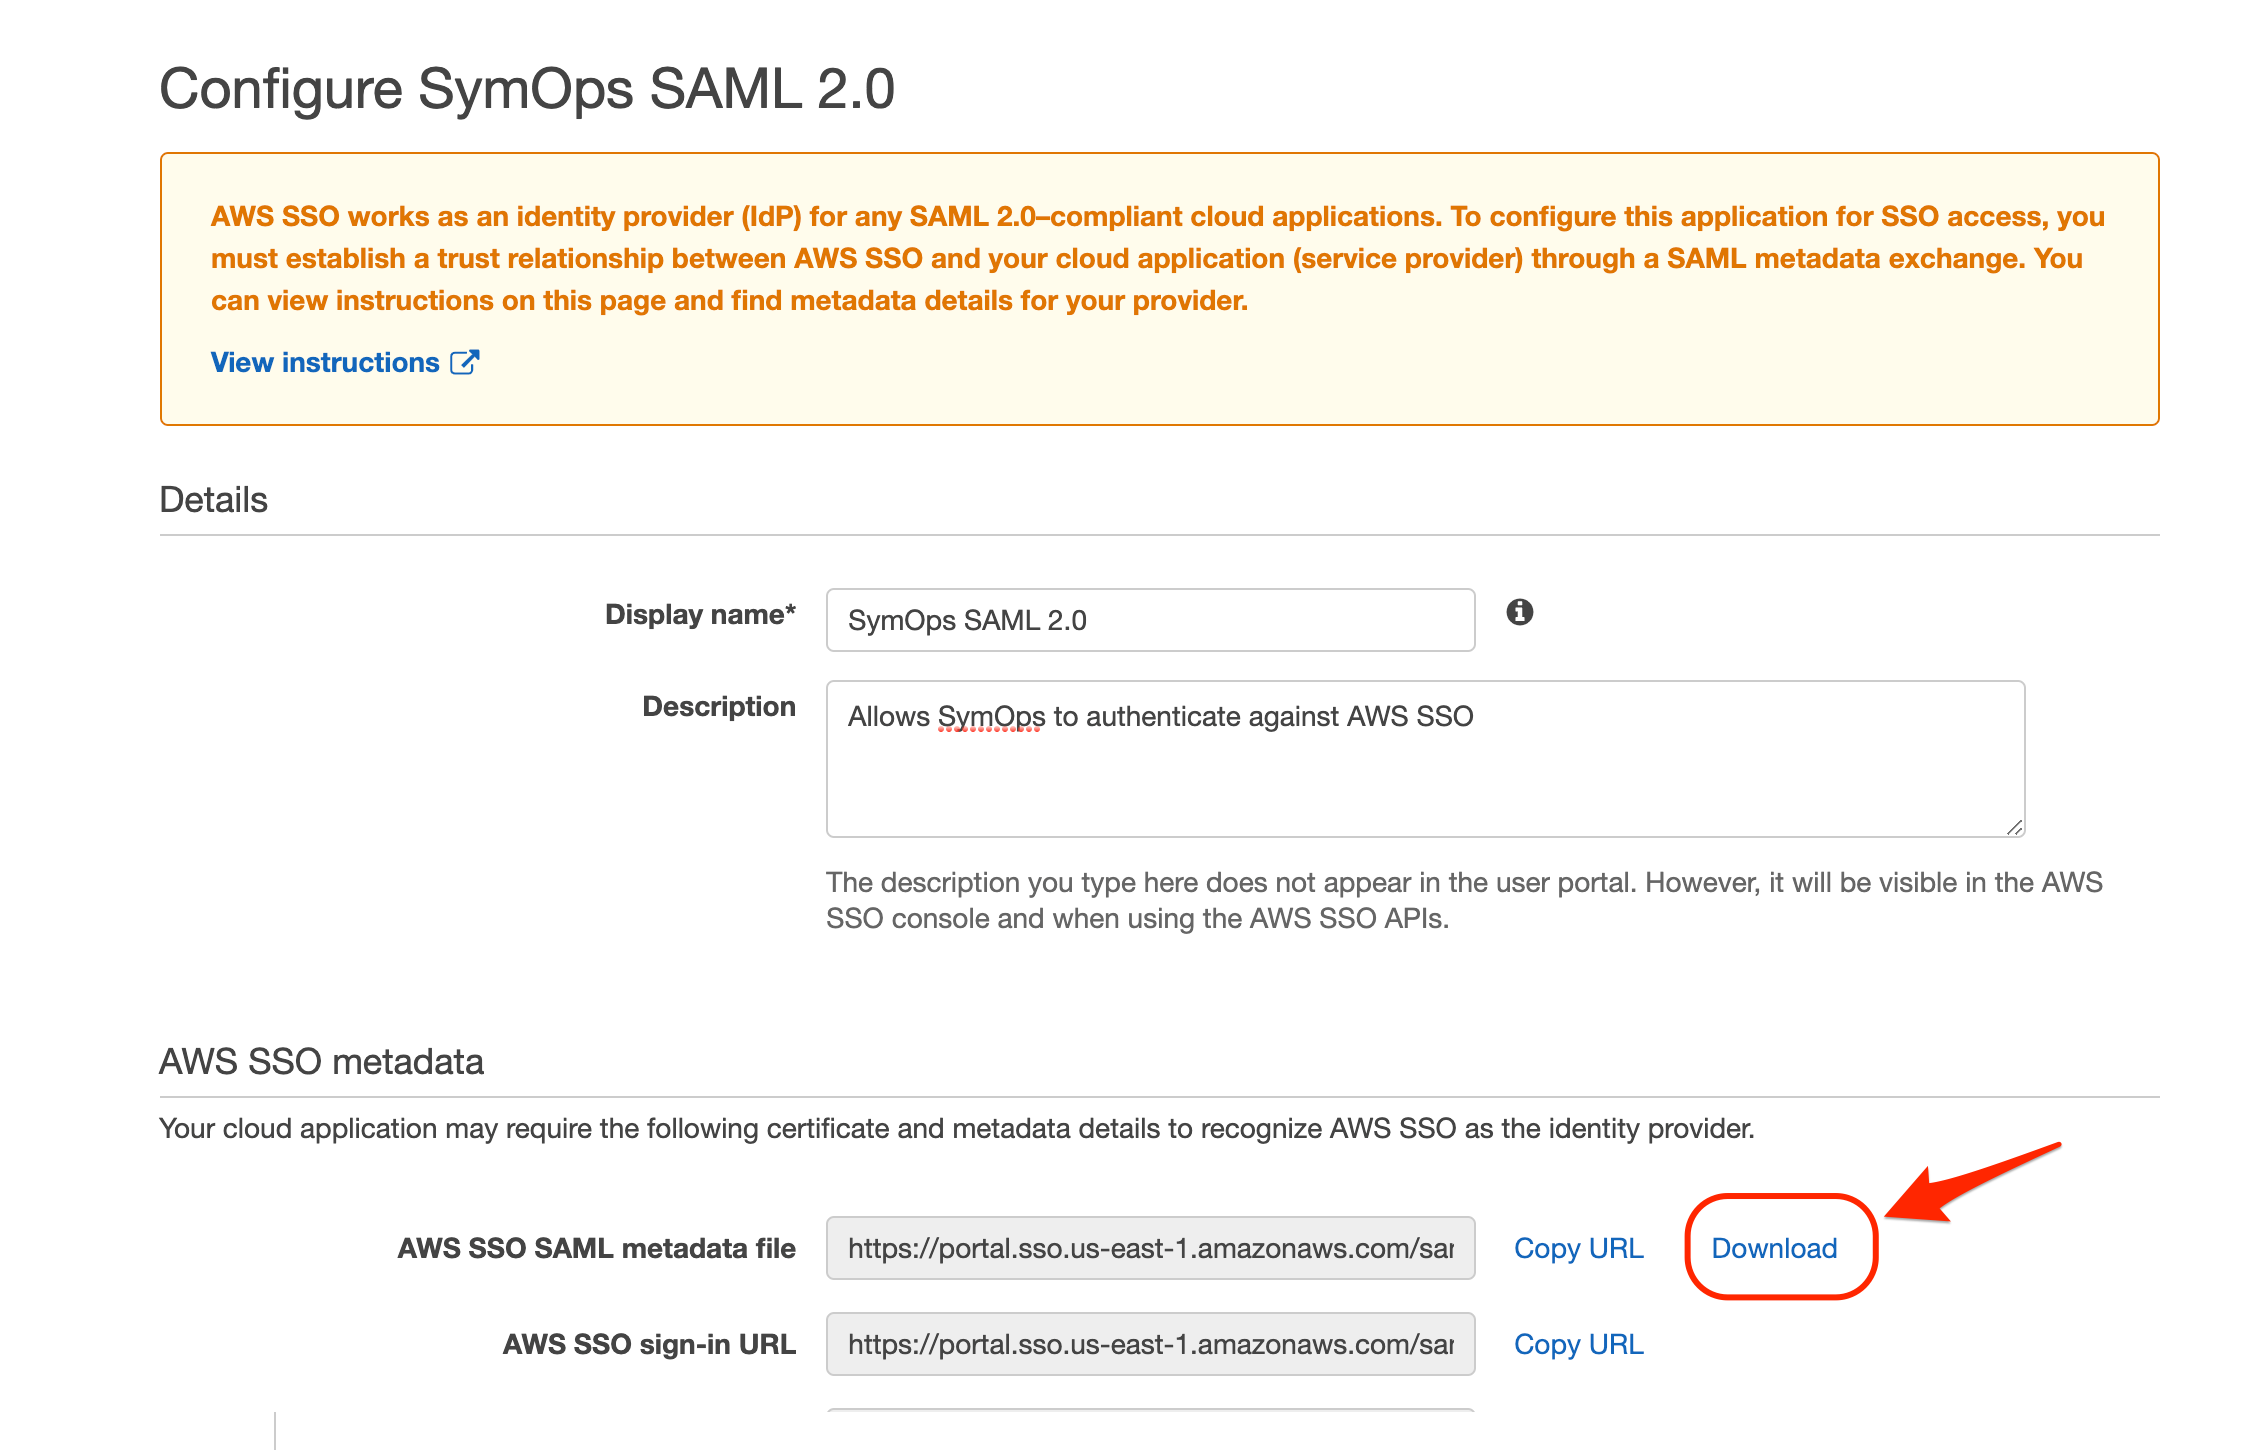Copy URL for AWS SSO SAML metadata file

[x=1578, y=1248]
